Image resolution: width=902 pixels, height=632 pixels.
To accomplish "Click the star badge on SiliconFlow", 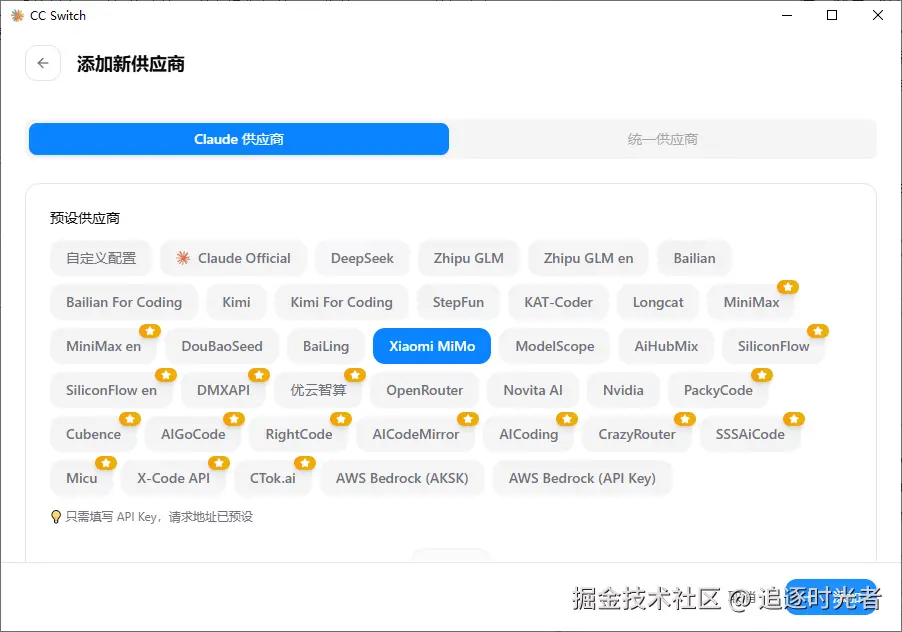I will 817,331.
